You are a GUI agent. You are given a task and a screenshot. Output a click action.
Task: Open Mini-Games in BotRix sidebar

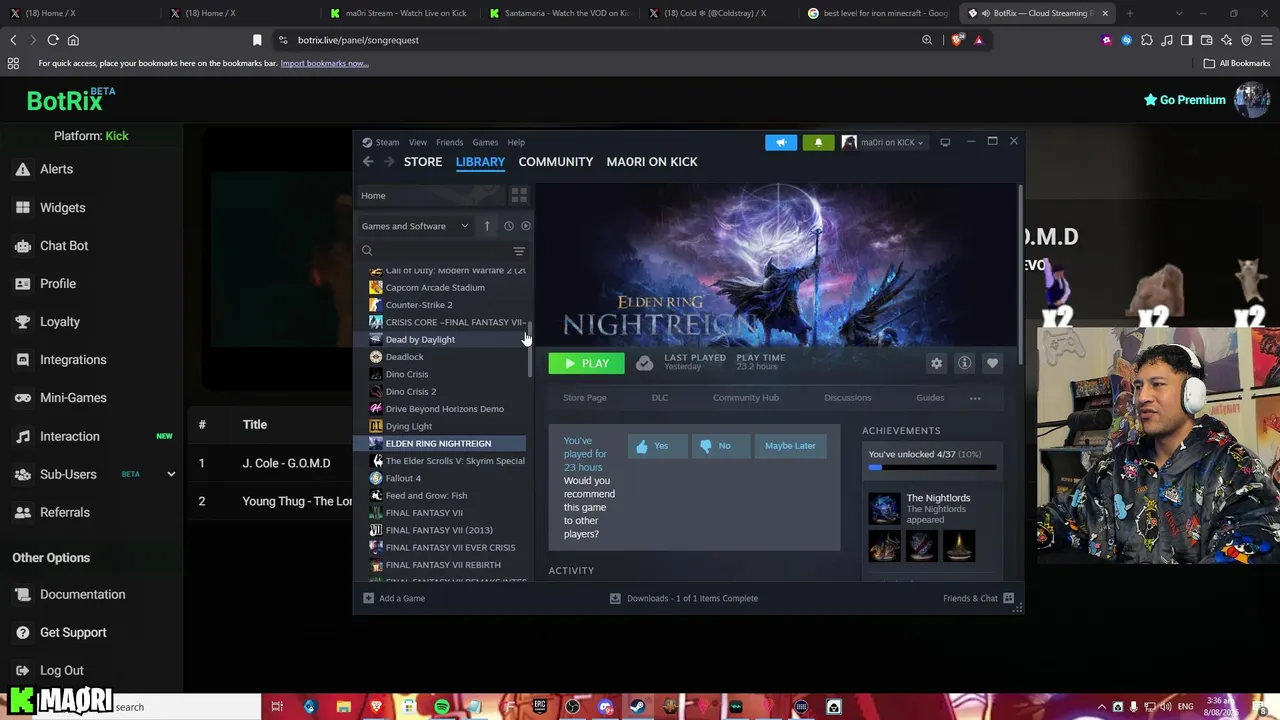coord(73,397)
